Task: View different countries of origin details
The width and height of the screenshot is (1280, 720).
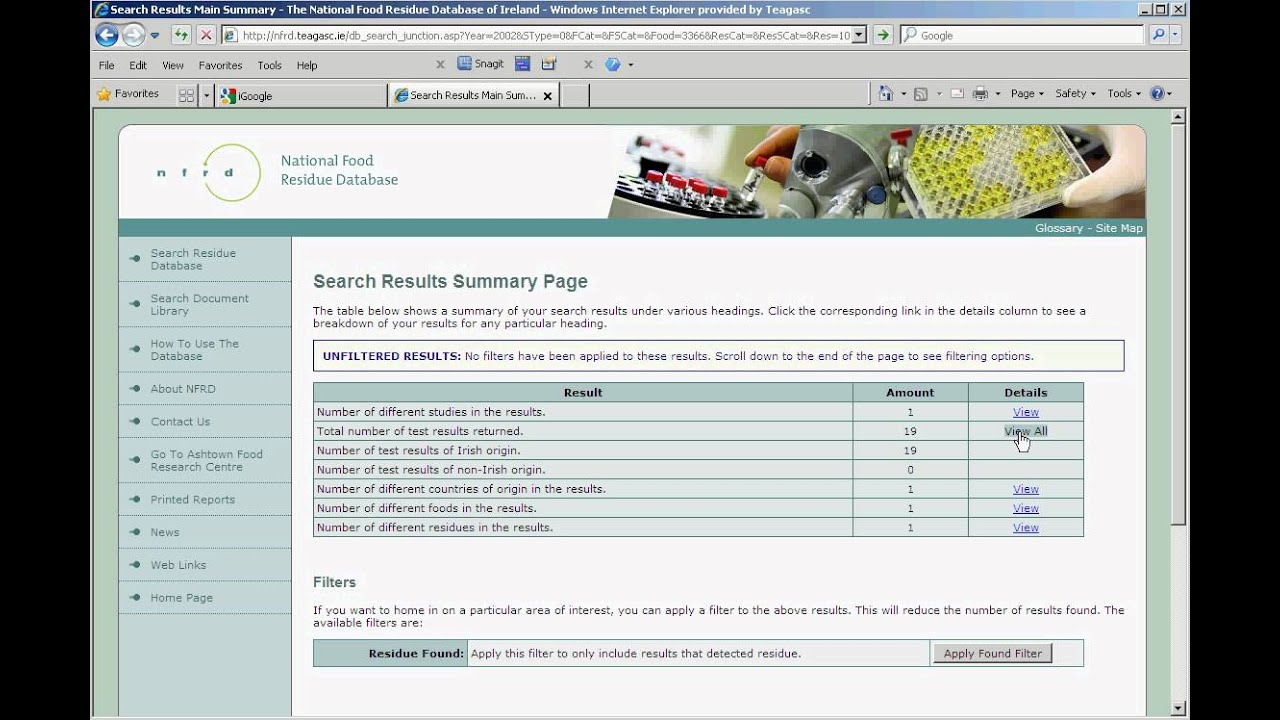Action: pos(1025,489)
